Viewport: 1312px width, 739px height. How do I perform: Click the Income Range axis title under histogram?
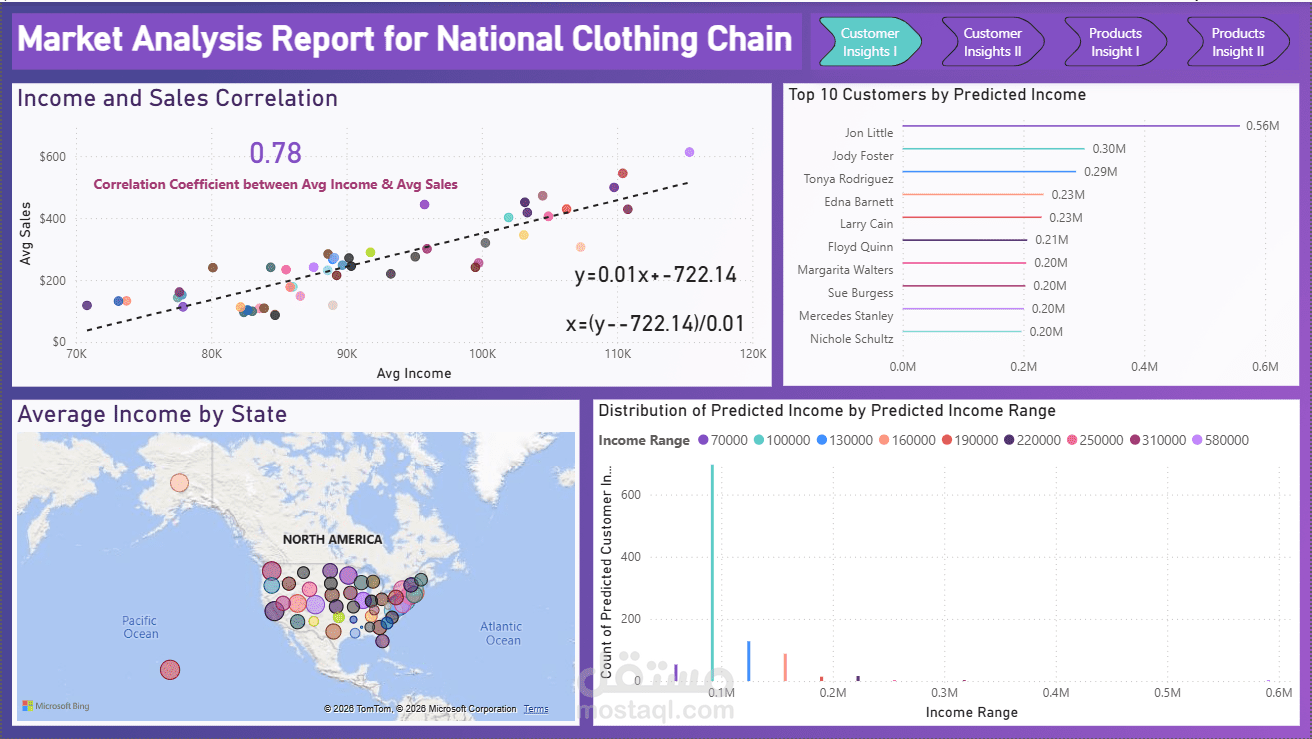tap(972, 713)
